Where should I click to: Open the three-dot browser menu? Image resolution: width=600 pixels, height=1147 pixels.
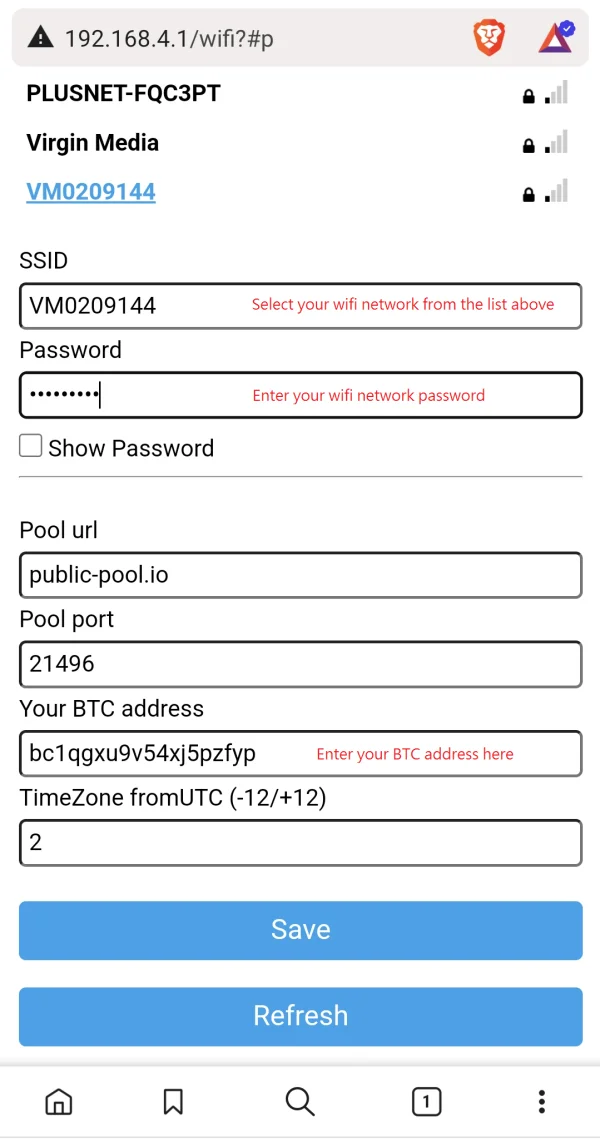click(x=541, y=1101)
